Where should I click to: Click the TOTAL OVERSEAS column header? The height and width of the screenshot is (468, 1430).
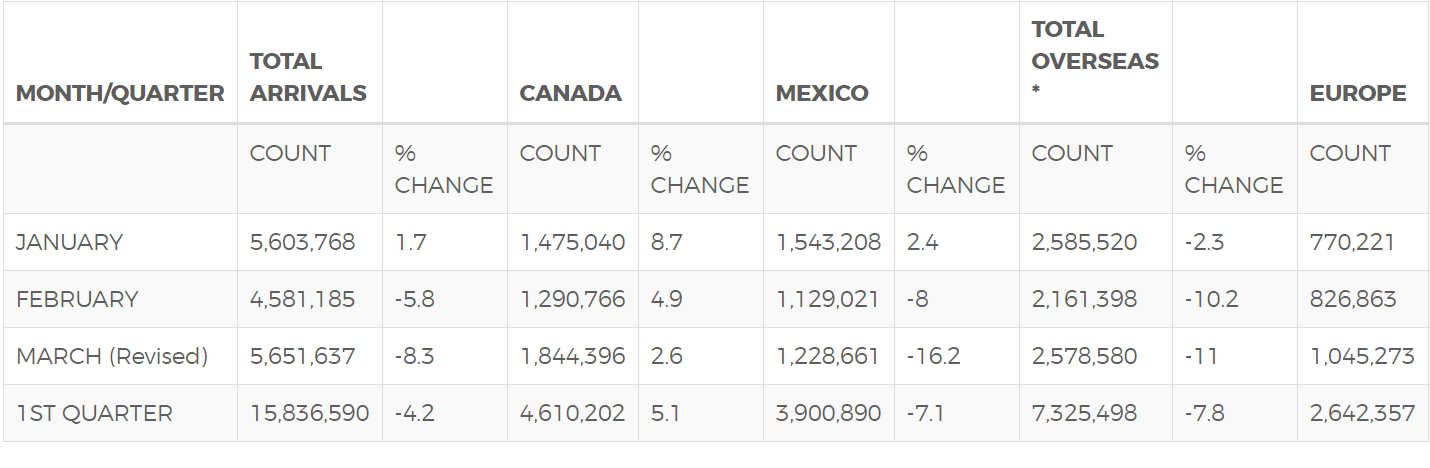tap(1095, 61)
